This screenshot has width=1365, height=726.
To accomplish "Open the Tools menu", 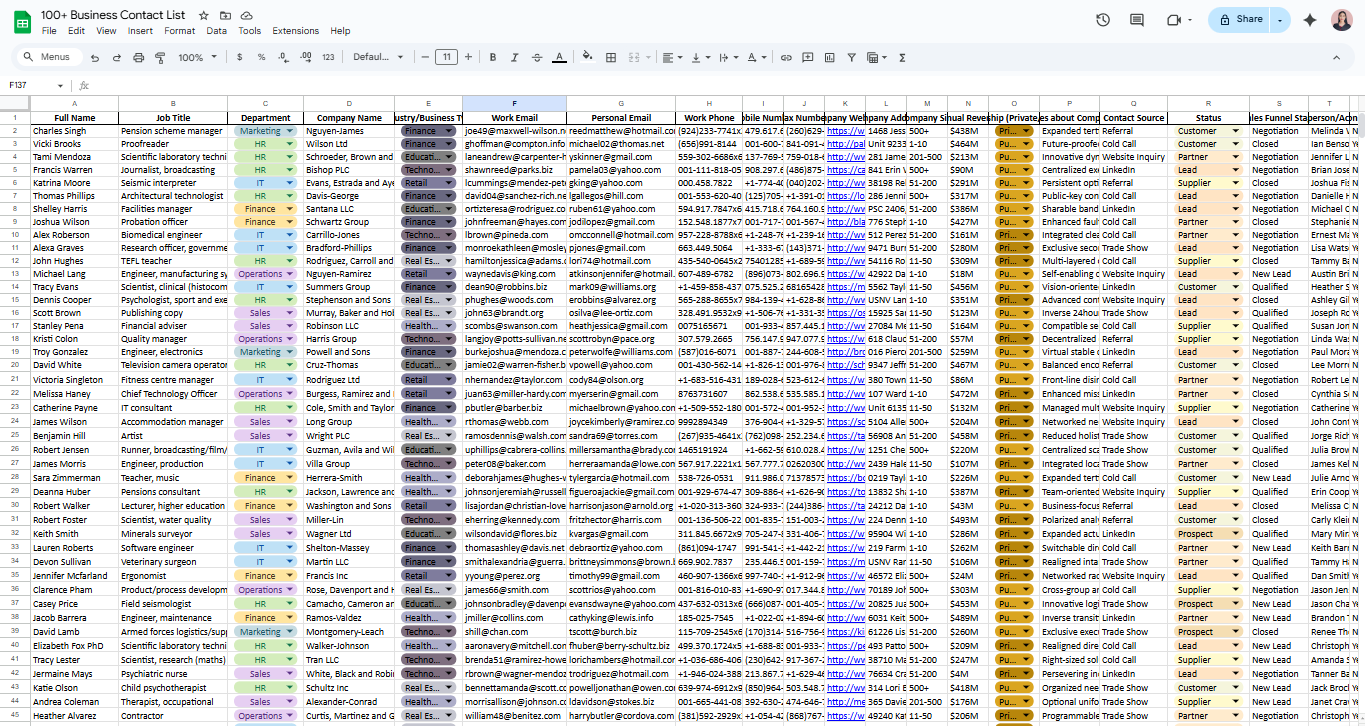I will click(x=250, y=31).
